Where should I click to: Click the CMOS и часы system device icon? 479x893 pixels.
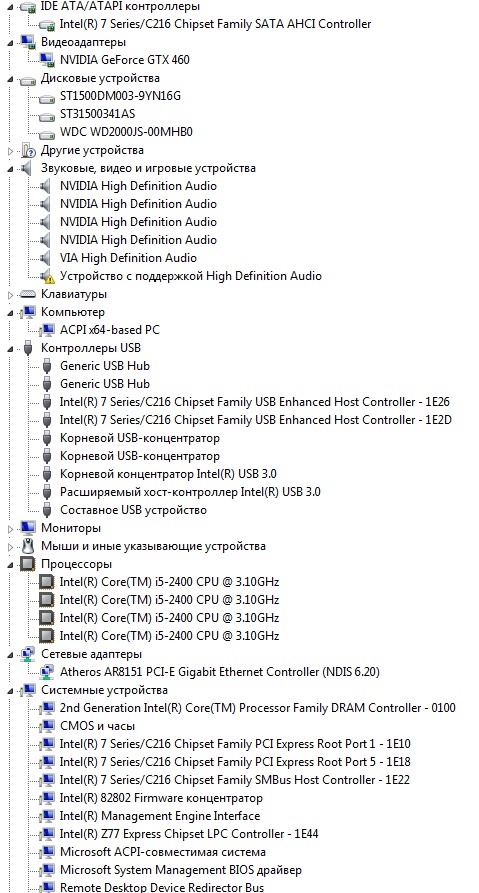pos(47,726)
